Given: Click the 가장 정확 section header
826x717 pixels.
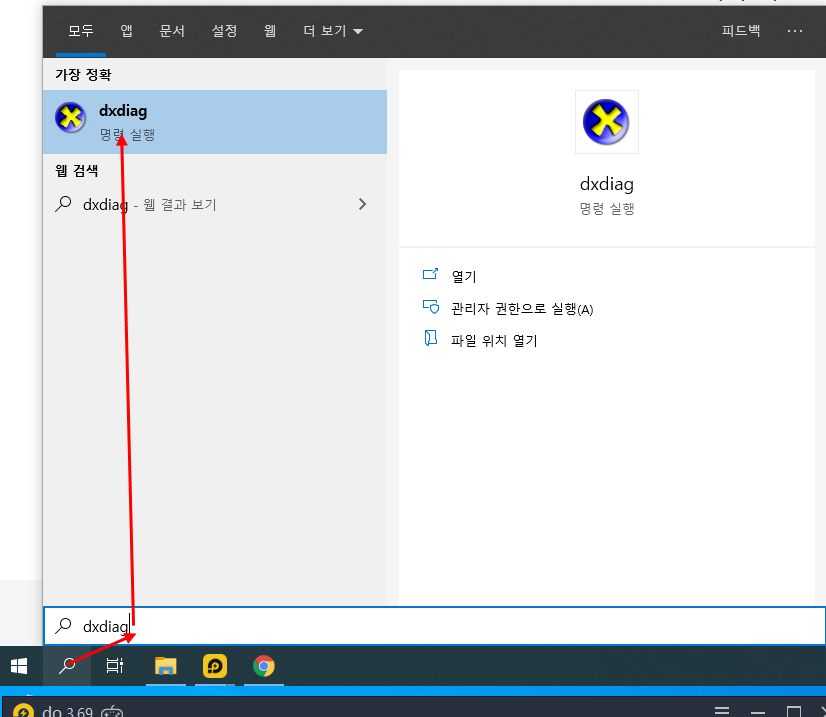Looking at the screenshot, I should coord(83,75).
